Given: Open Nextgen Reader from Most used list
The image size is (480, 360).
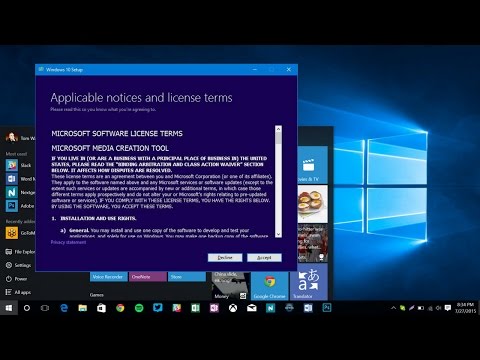Looking at the screenshot, I should [20, 192].
